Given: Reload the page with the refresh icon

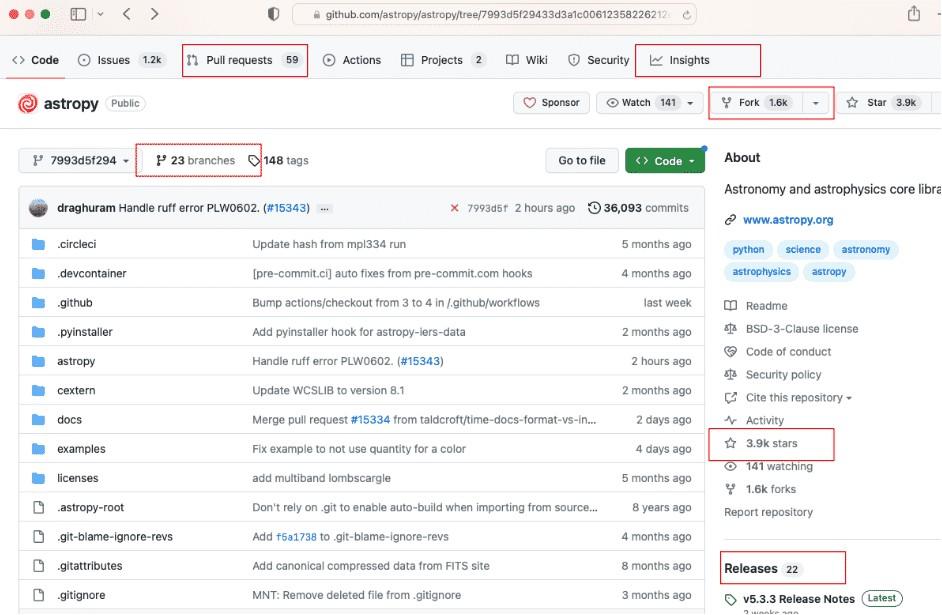Looking at the screenshot, I should (x=686, y=15).
